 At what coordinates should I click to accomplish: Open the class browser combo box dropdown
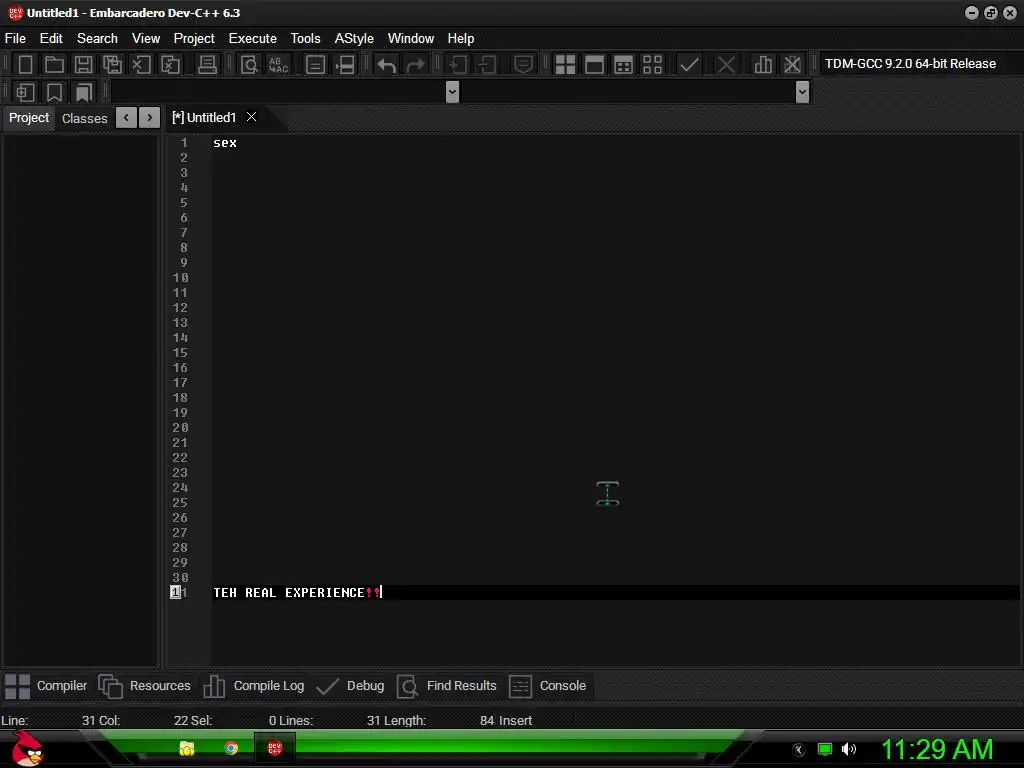(x=452, y=92)
